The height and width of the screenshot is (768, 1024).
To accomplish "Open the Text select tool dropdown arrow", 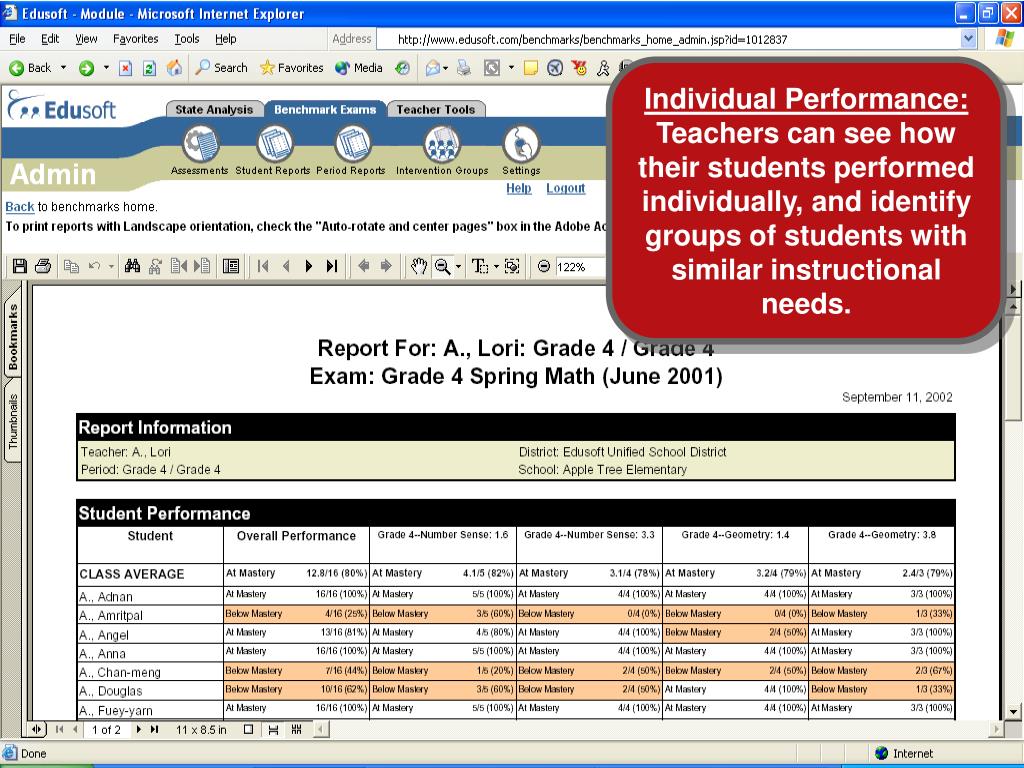I will (496, 266).
